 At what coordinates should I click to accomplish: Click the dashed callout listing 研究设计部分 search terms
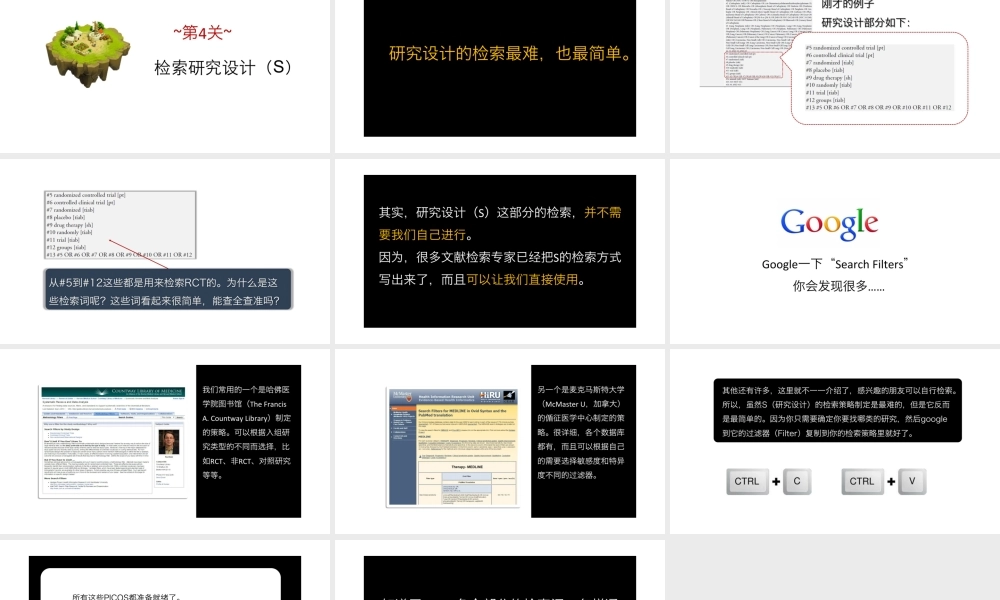pos(878,78)
